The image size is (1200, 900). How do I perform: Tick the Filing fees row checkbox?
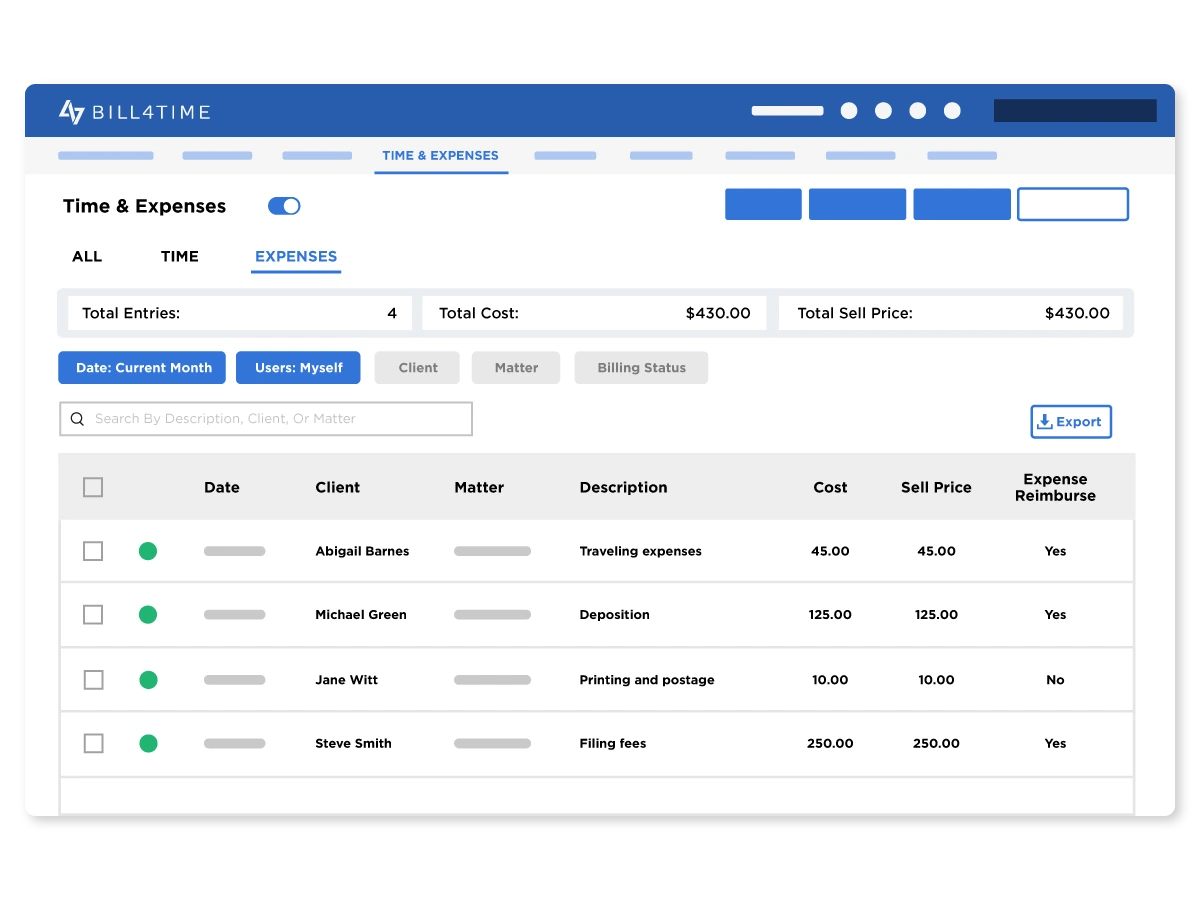point(93,743)
